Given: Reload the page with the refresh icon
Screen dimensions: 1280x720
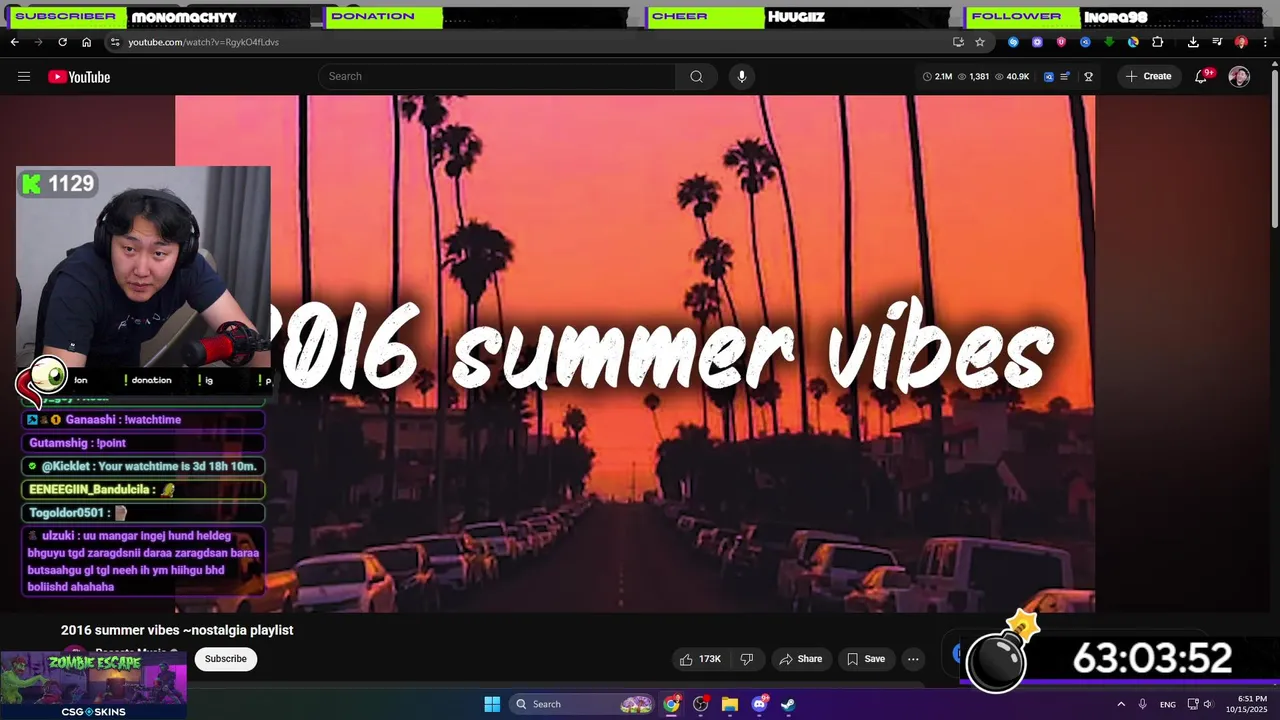Looking at the screenshot, I should (62, 42).
